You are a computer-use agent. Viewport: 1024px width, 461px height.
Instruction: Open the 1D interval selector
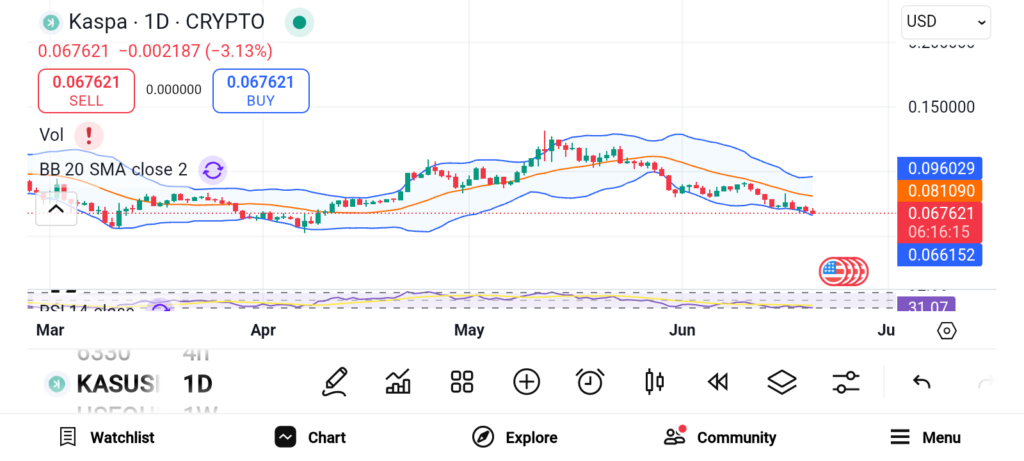click(x=198, y=384)
